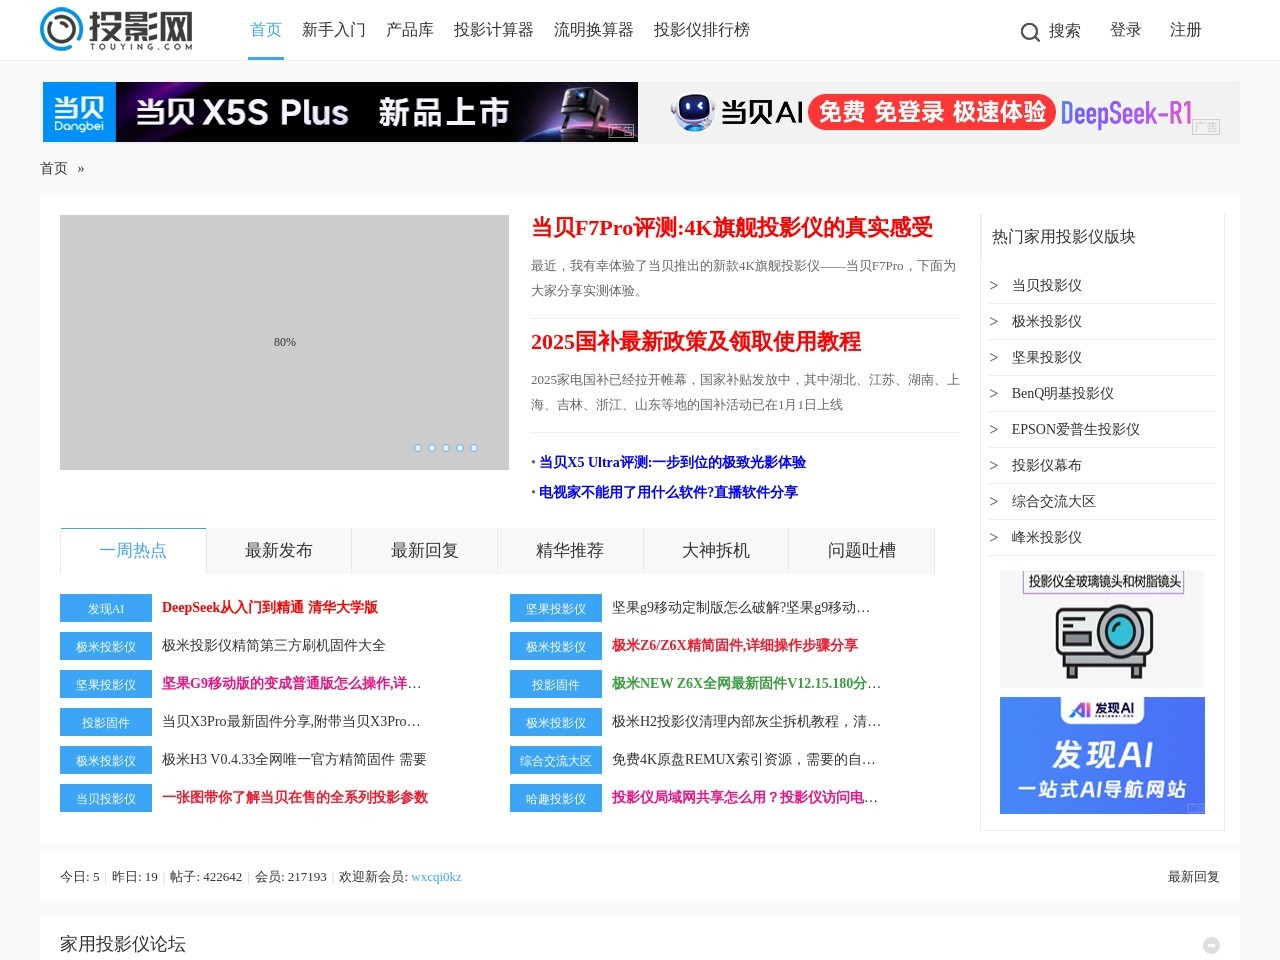Image resolution: width=1280 pixels, height=960 pixels.
Task: Switch to the 大神拆机 tab
Action: click(715, 550)
